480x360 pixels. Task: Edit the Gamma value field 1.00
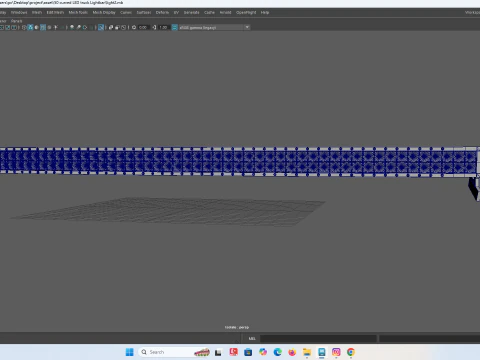click(x=163, y=27)
